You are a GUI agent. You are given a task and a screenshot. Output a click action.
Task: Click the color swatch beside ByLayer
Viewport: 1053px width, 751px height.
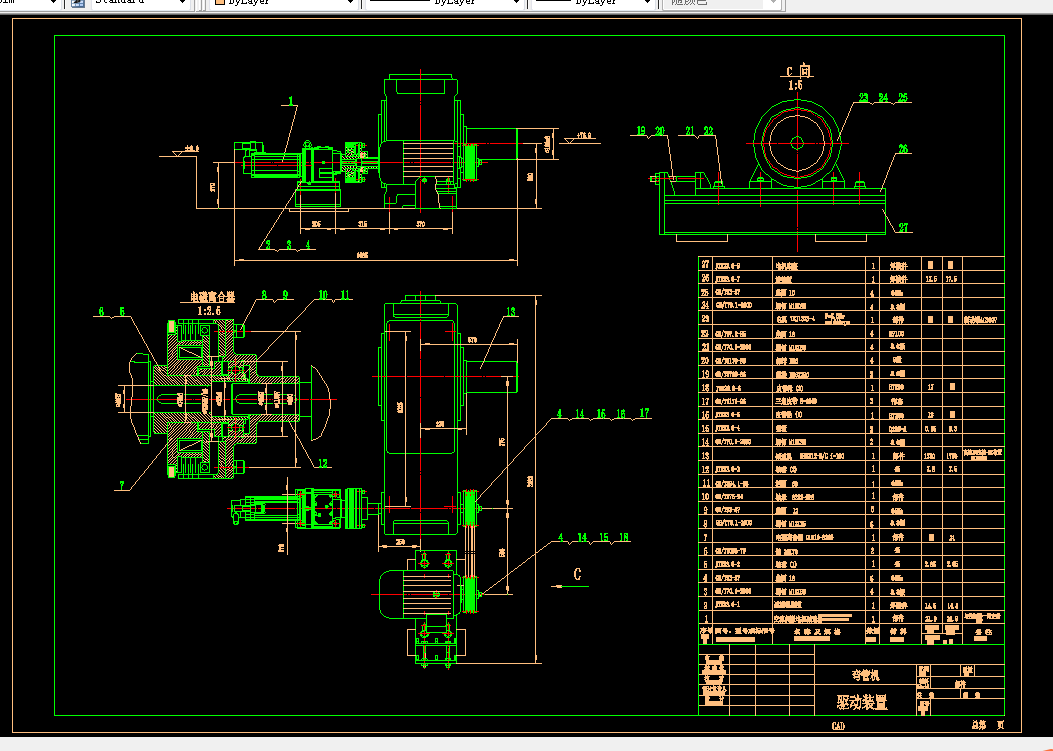click(220, 2)
